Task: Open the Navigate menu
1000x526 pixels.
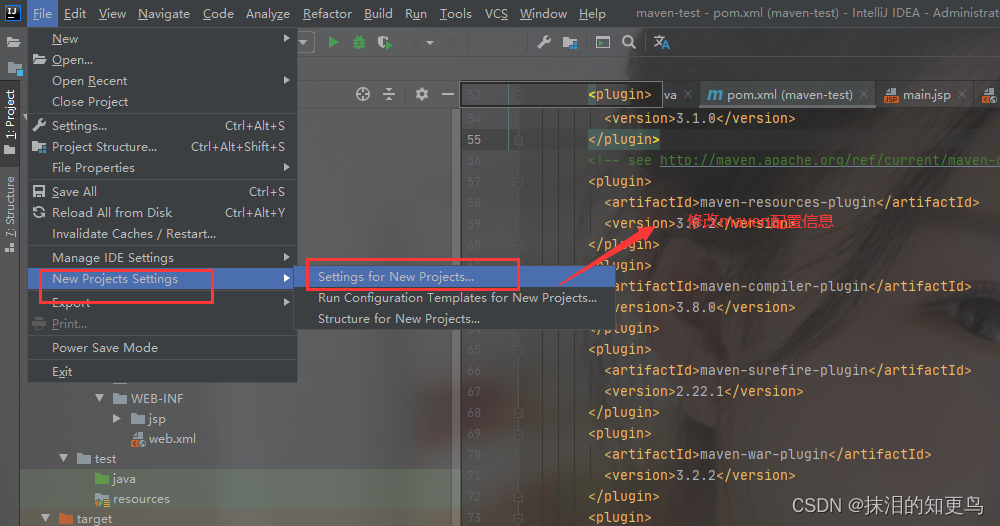Action: point(164,13)
